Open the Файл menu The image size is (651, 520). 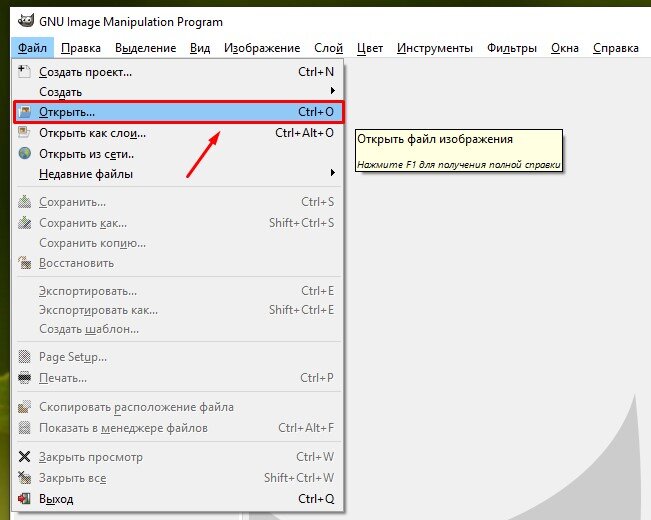[32, 48]
